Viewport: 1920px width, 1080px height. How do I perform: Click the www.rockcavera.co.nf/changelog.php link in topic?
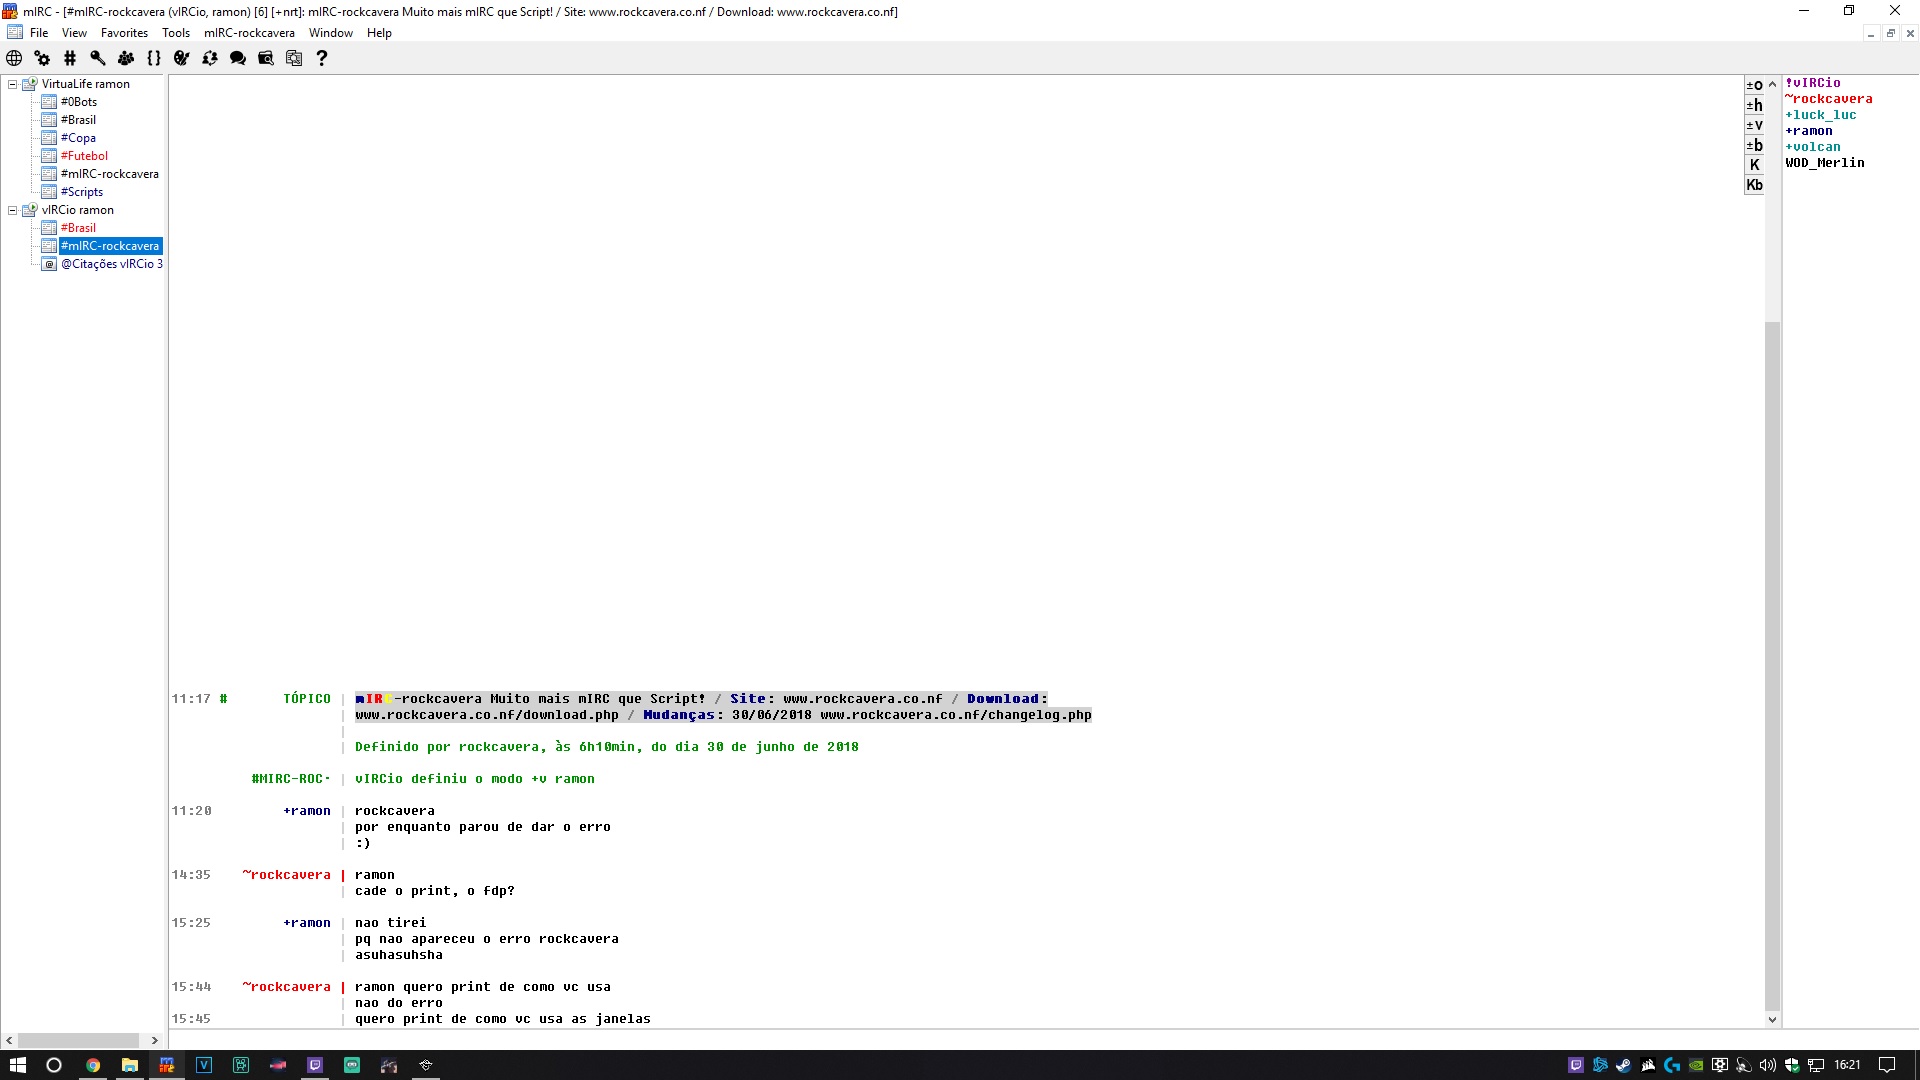[x=956, y=715]
